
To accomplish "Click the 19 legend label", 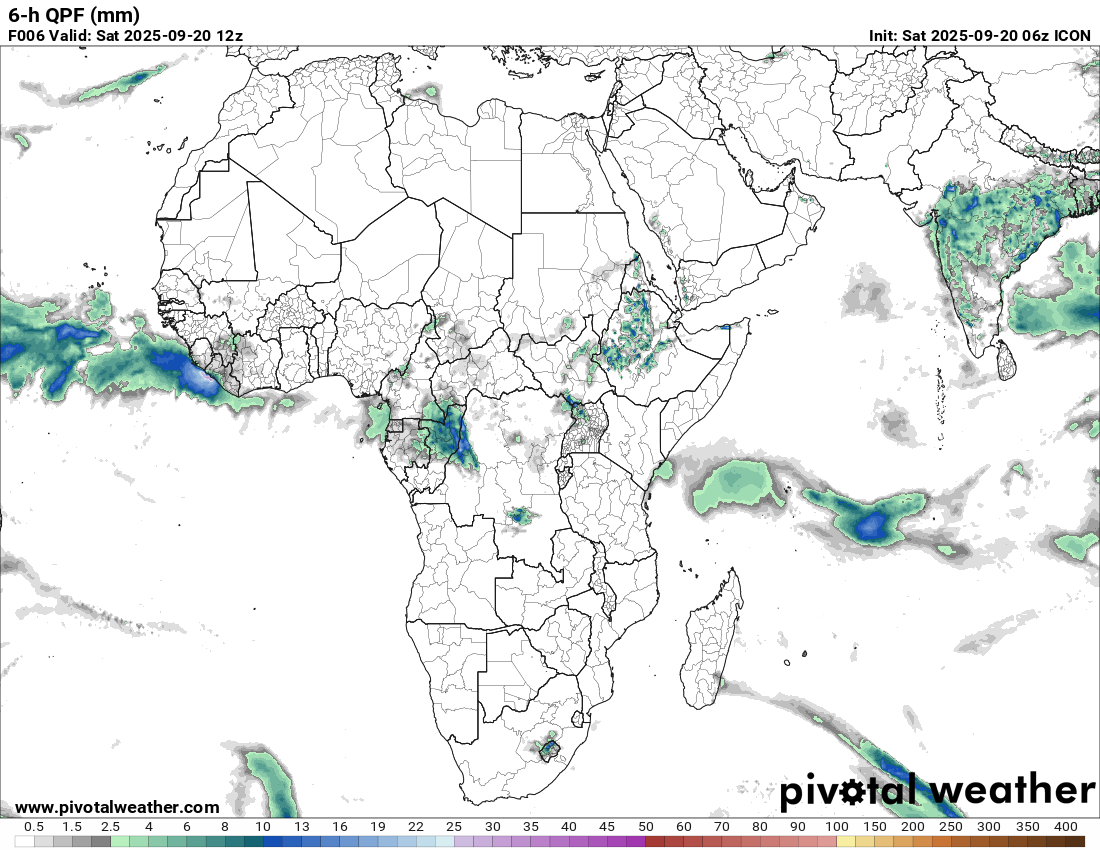I will (x=377, y=827).
